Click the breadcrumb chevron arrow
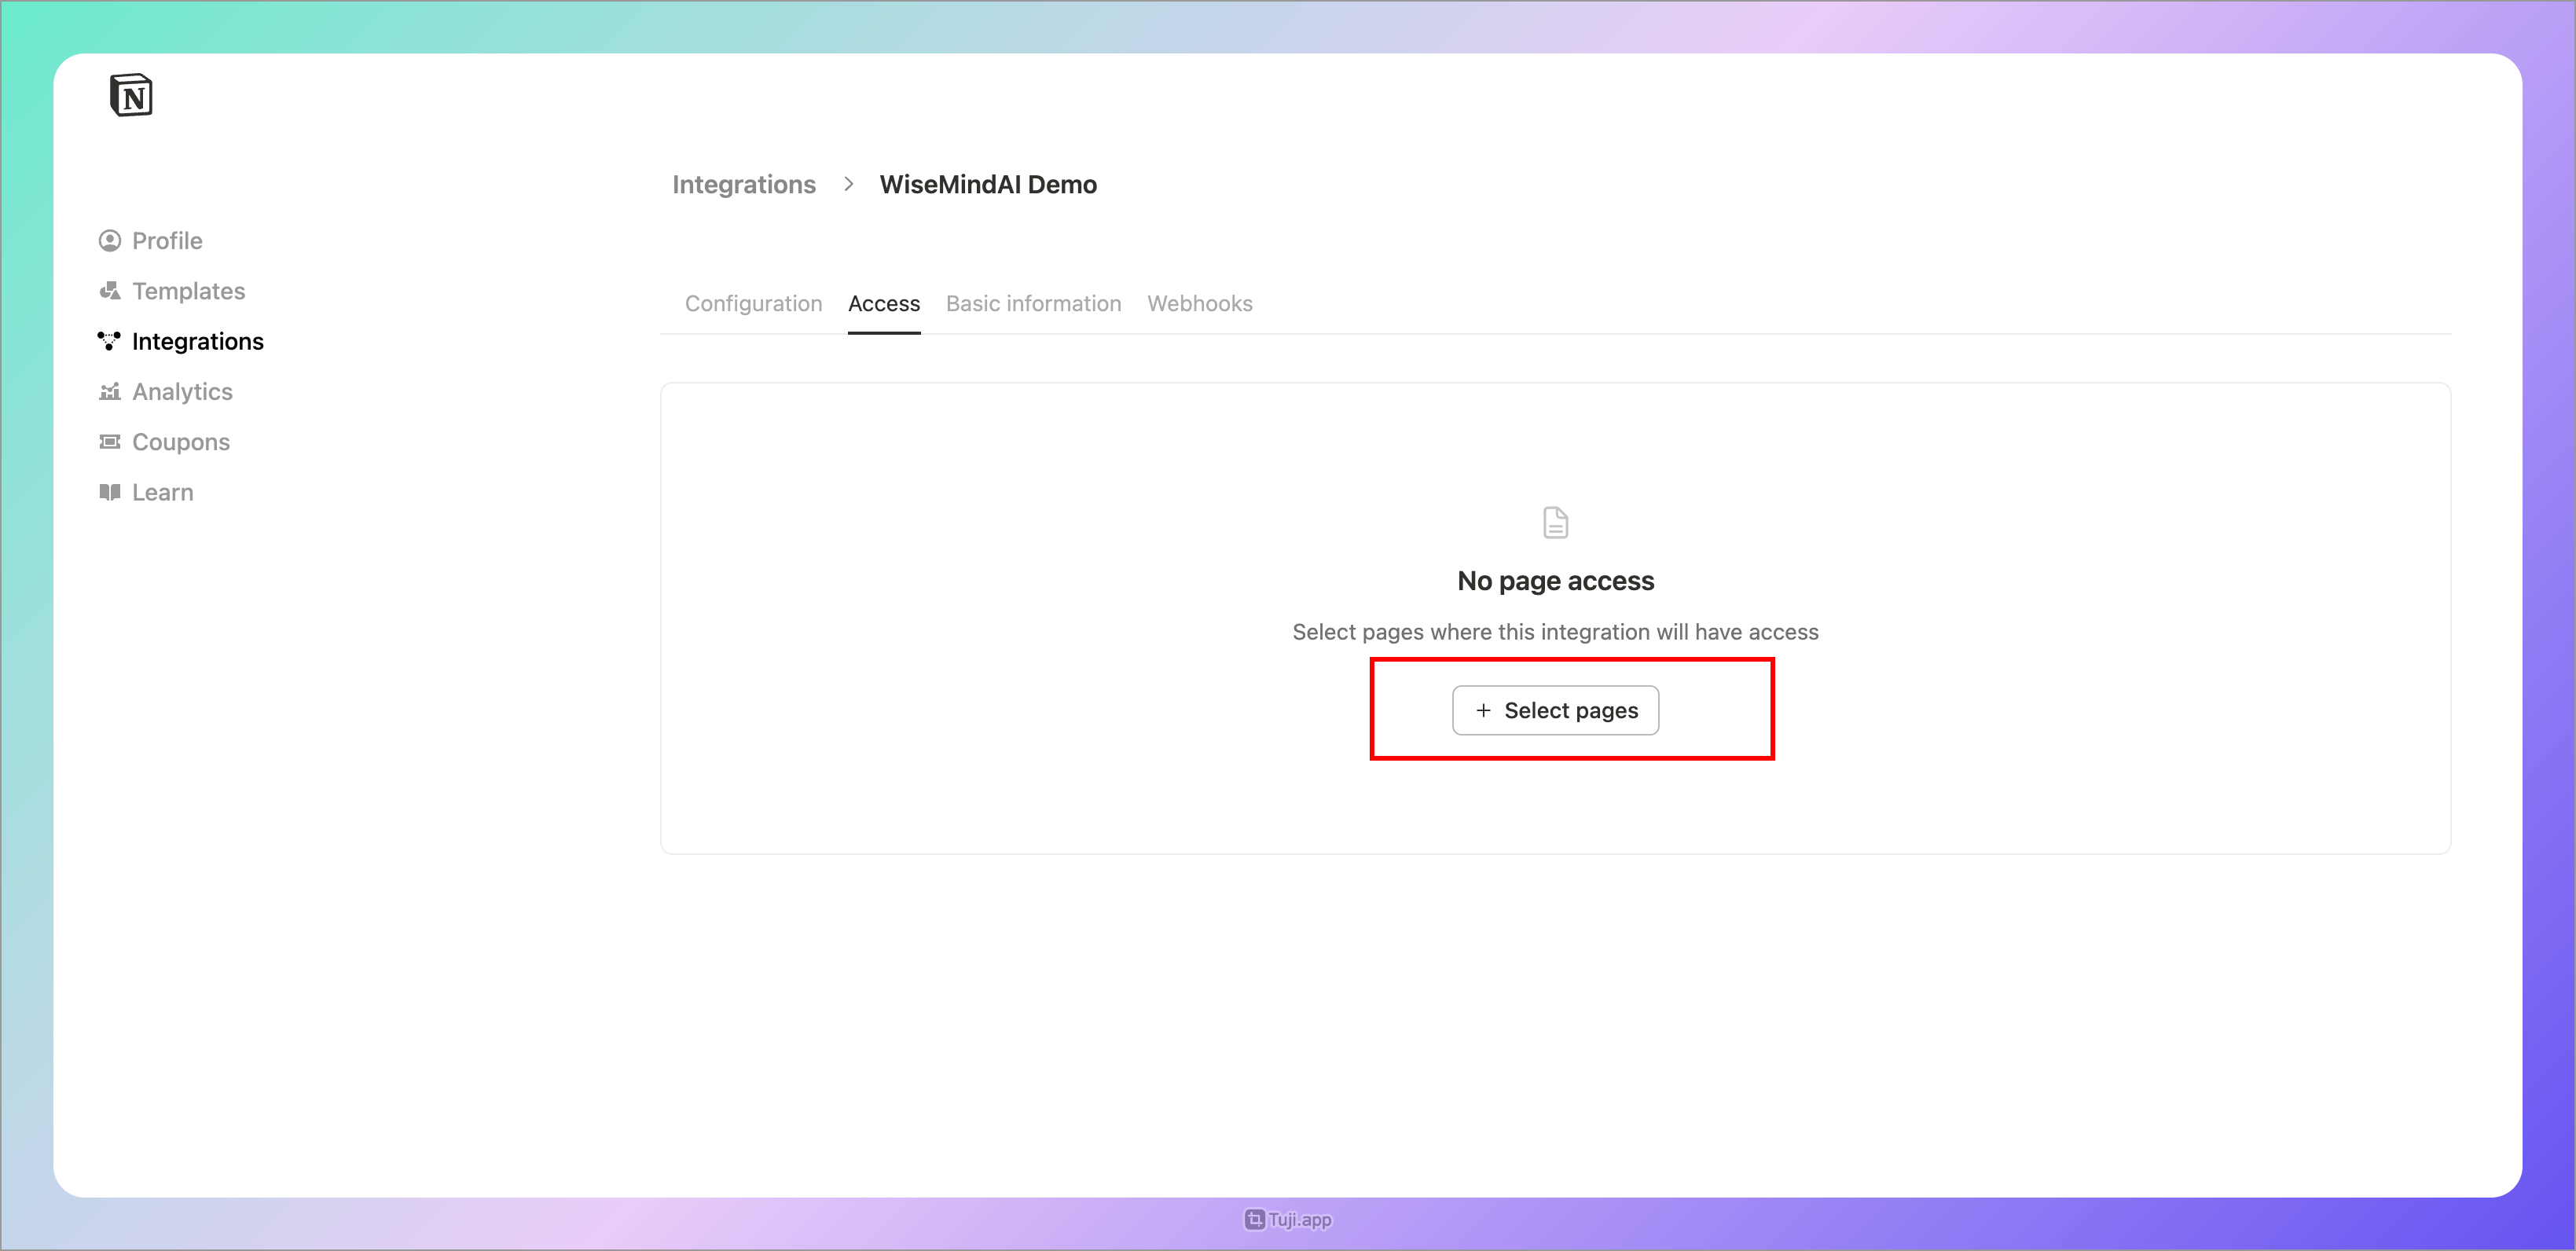 [848, 184]
